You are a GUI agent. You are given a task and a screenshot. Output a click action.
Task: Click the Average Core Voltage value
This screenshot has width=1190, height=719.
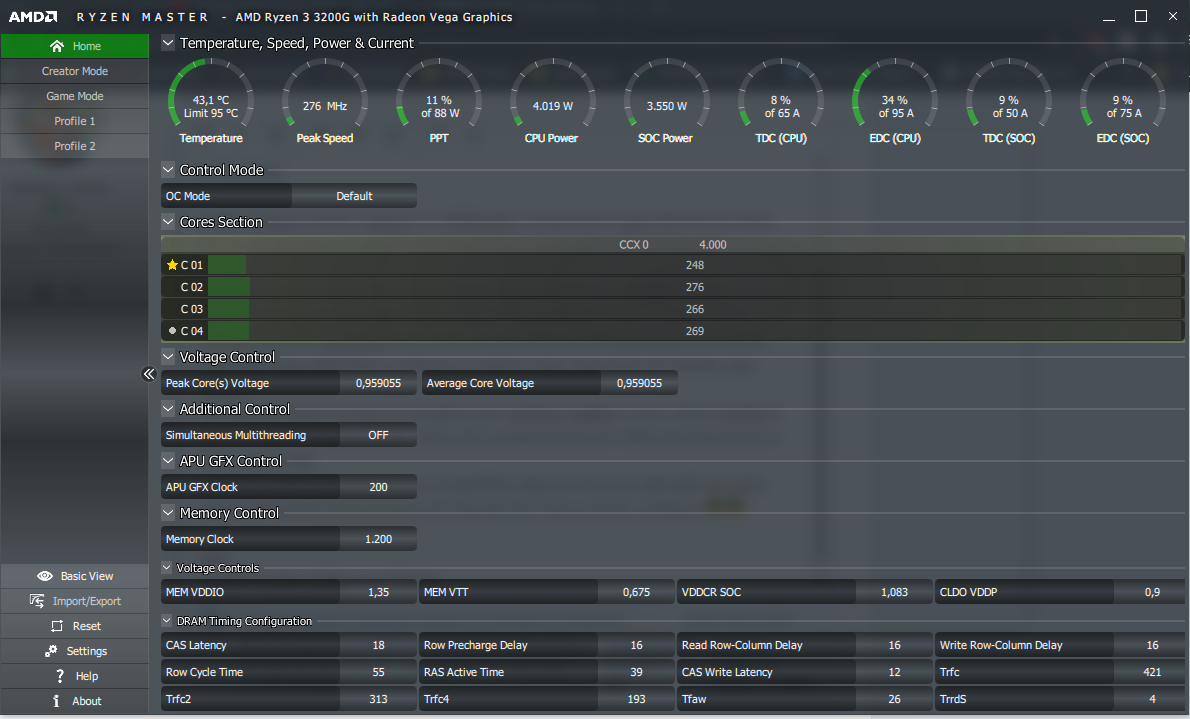click(639, 383)
